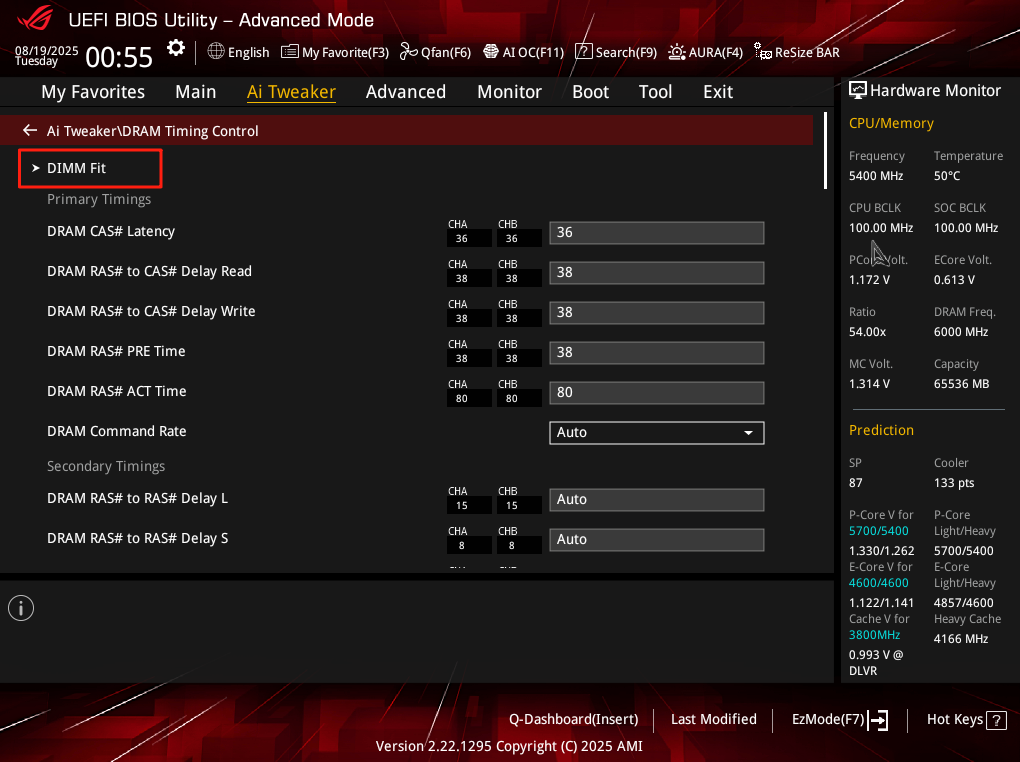Click DRAM RAS# PRE Time input field
This screenshot has width=1020, height=762.
656,353
